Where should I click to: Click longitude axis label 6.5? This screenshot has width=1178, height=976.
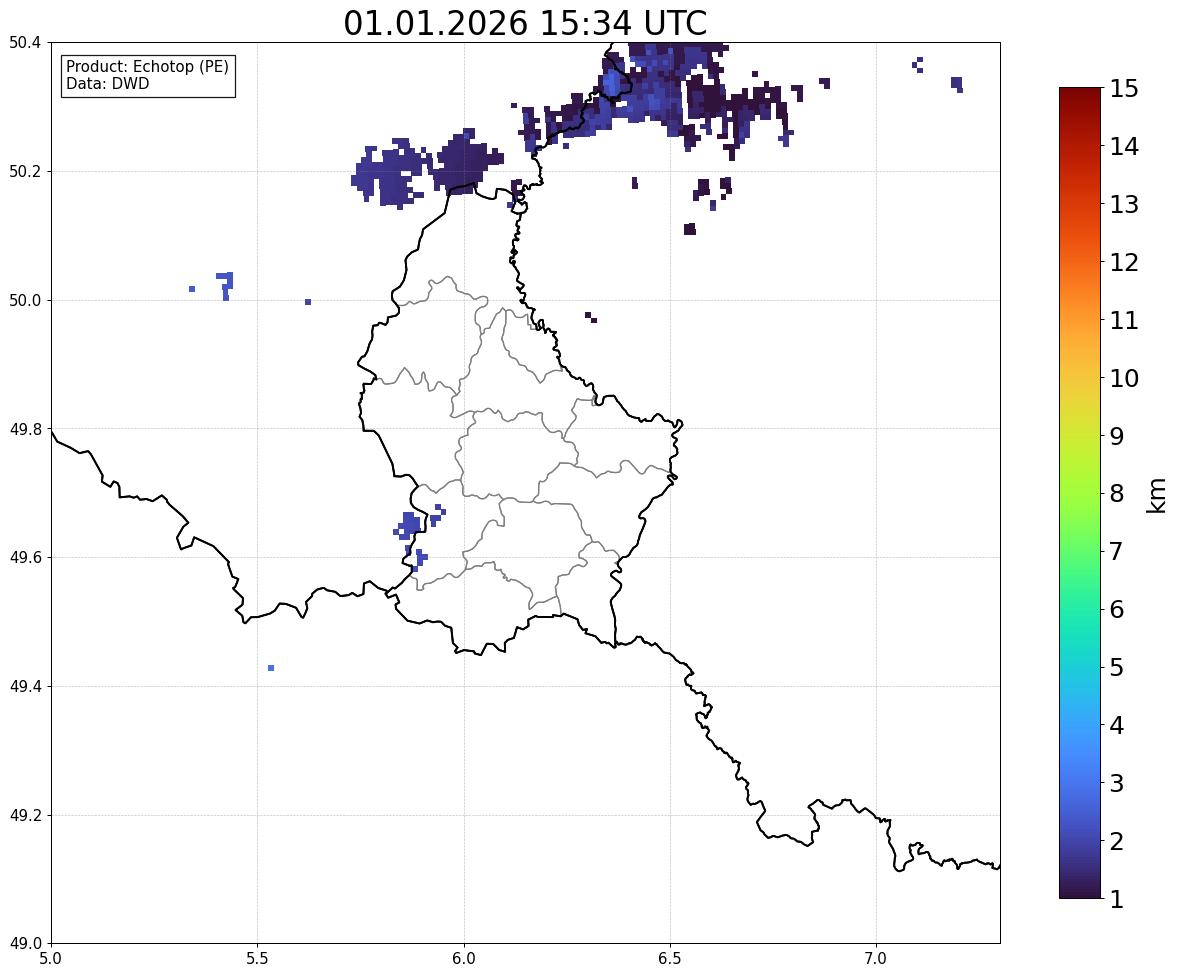pyautogui.click(x=669, y=959)
